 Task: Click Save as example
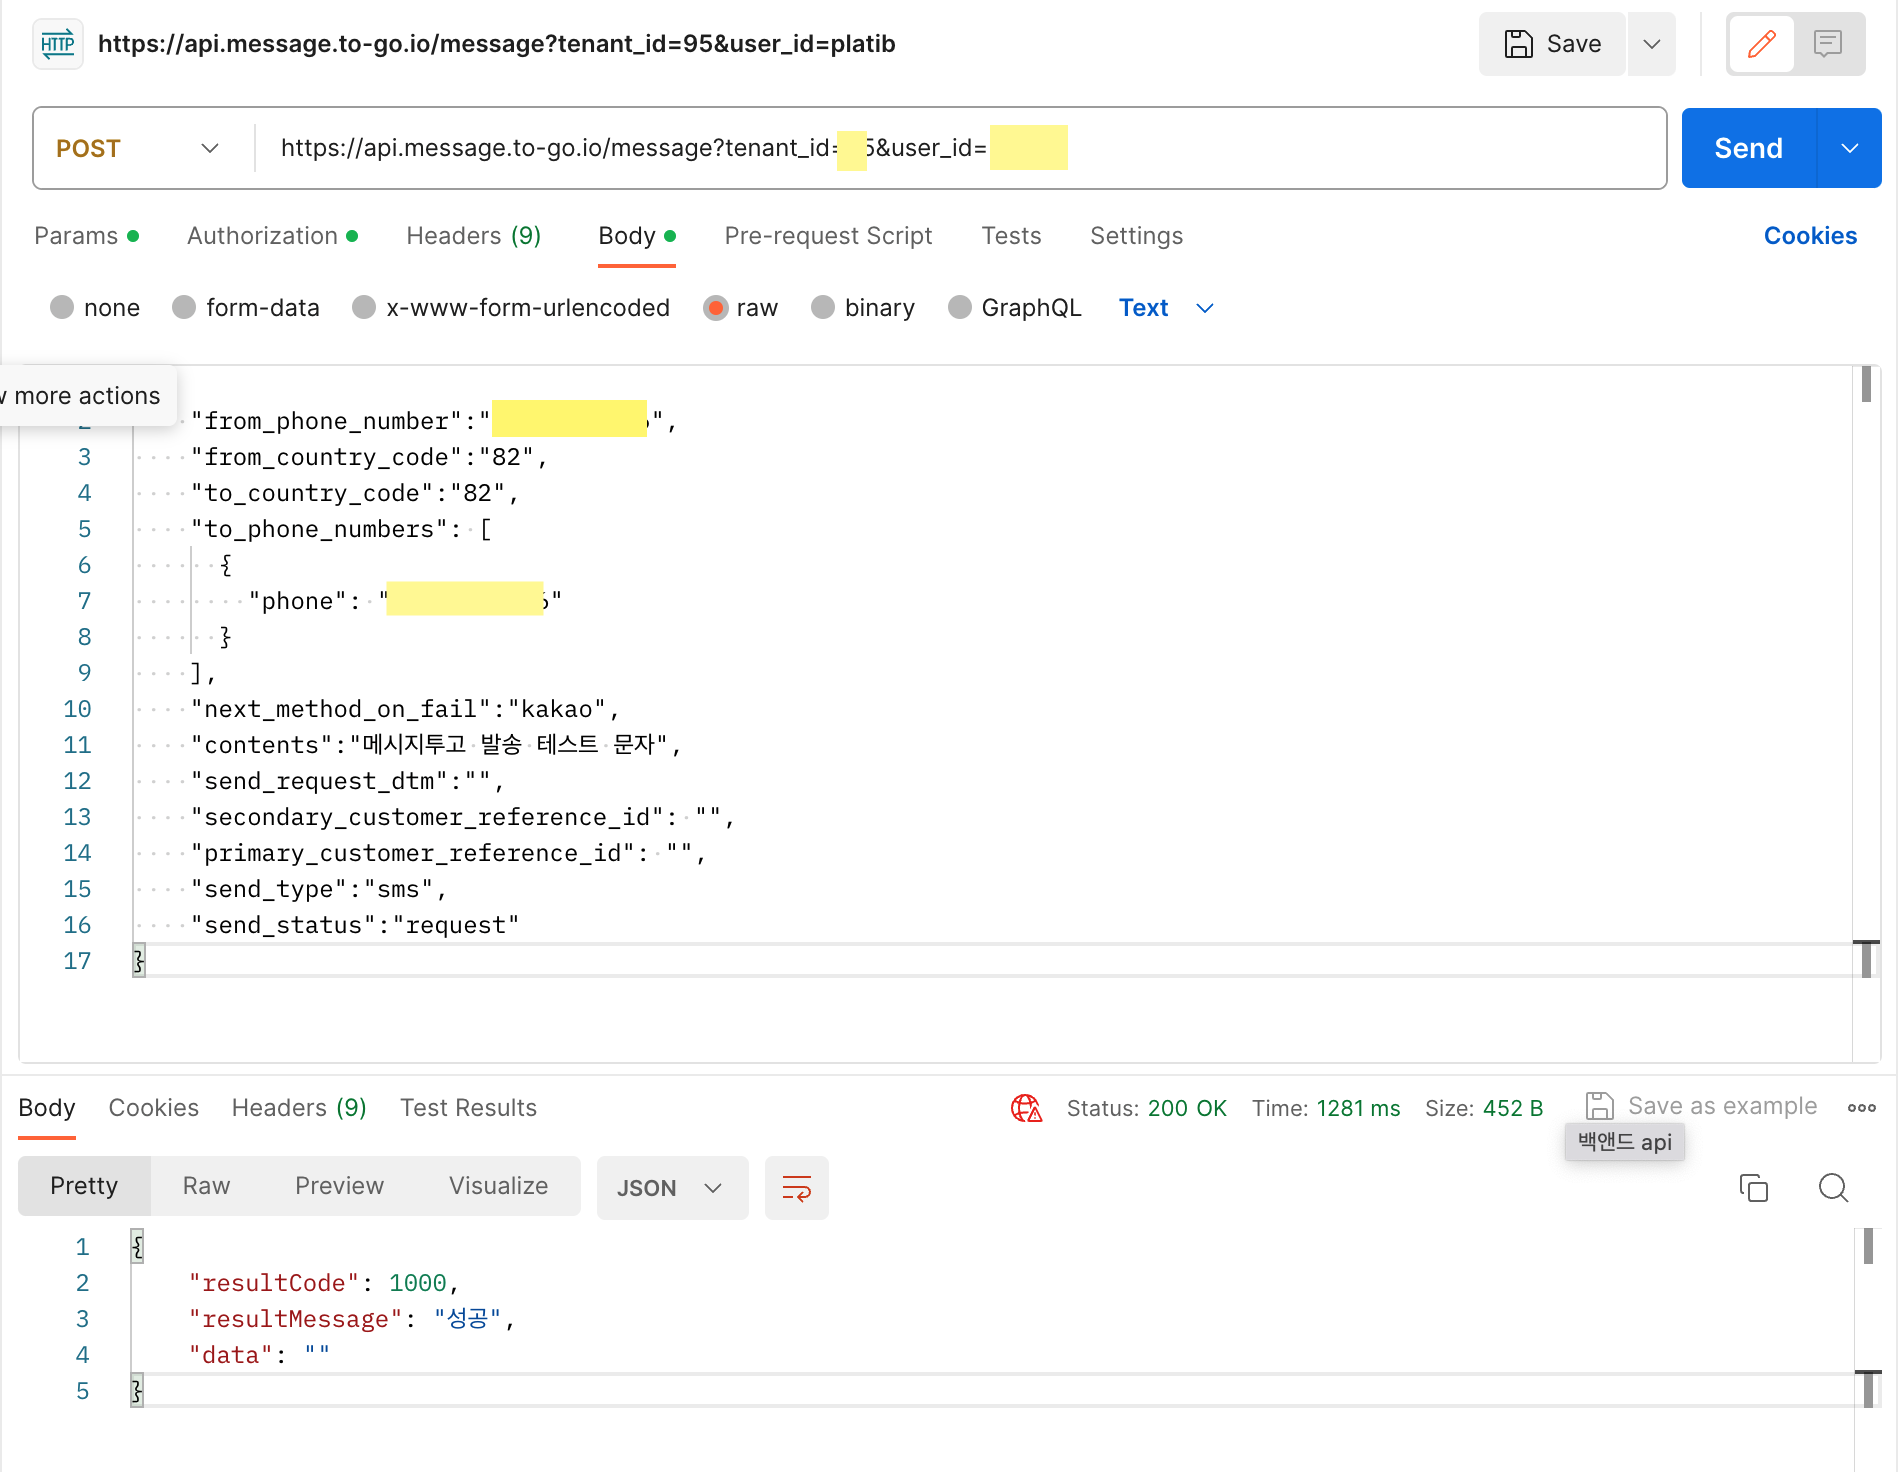1701,1106
